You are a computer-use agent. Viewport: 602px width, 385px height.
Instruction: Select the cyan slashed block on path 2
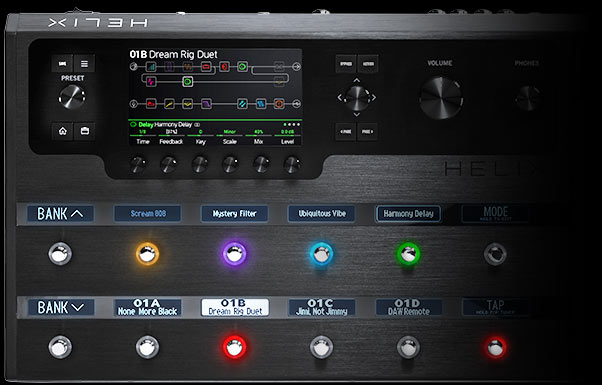[x=242, y=104]
